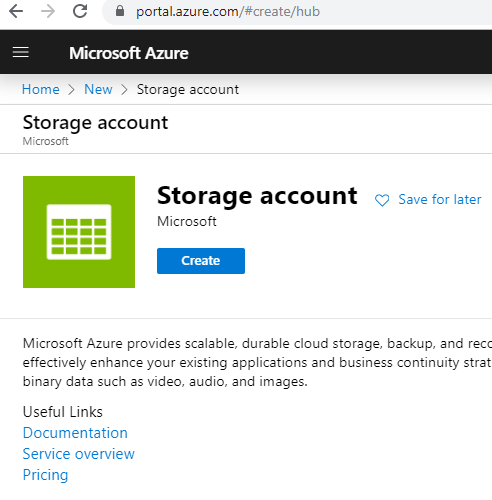Image resolution: width=492 pixels, height=500 pixels.
Task: Click the Save for later link
Action: (x=440, y=199)
